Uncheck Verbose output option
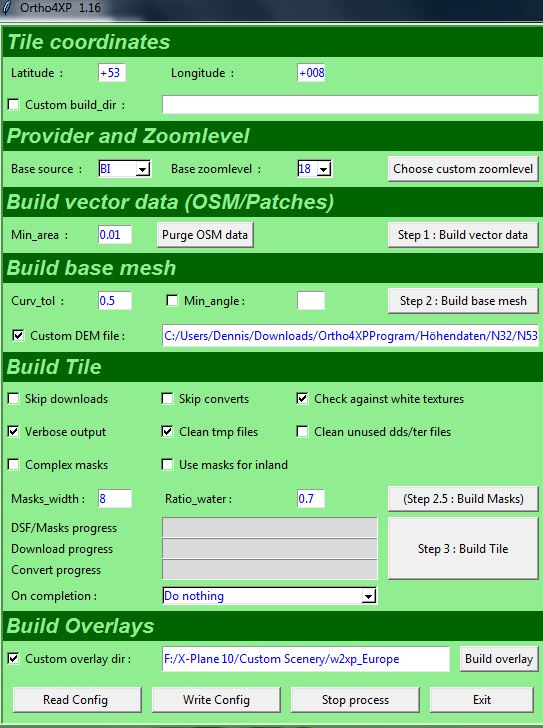543x728 pixels. 14,431
